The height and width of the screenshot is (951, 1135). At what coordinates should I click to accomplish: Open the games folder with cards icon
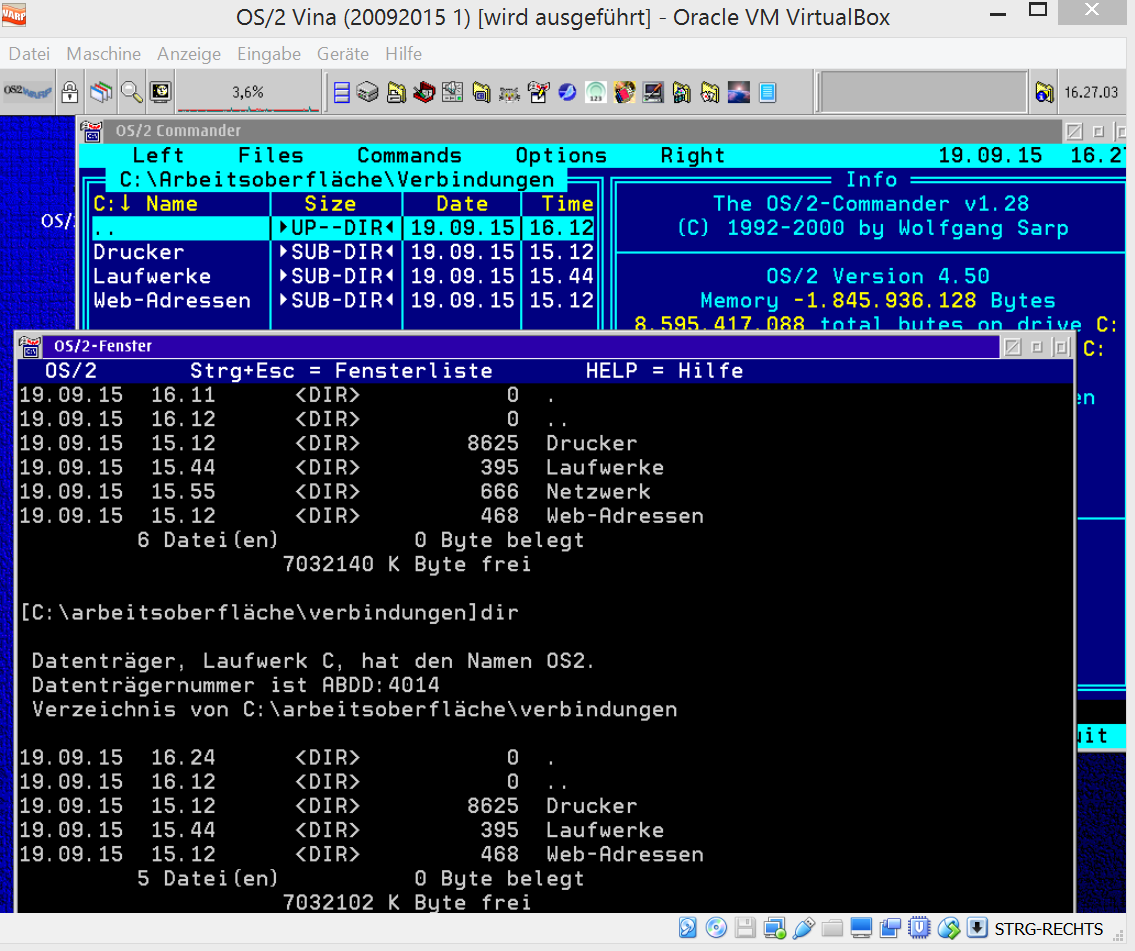tap(710, 93)
